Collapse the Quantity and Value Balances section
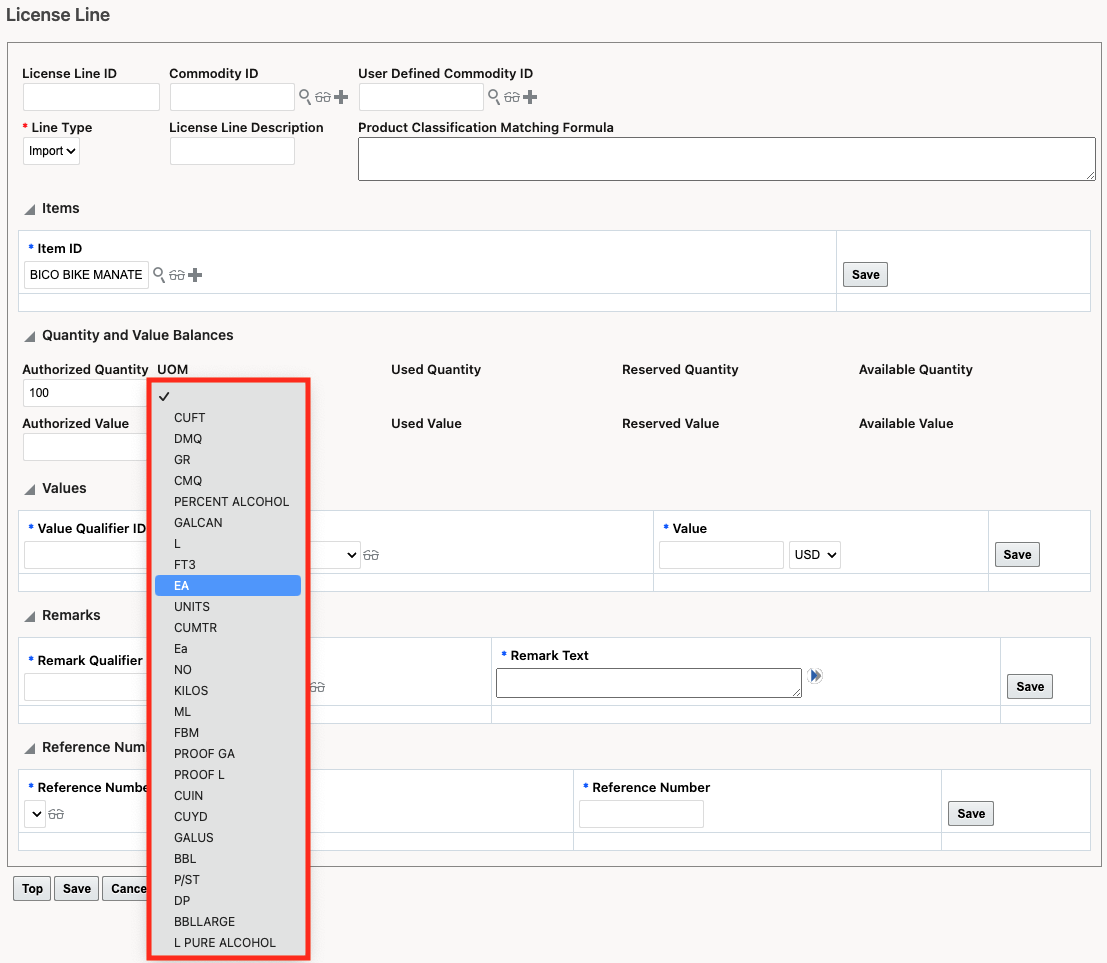This screenshot has width=1107, height=963. pyautogui.click(x=31, y=336)
